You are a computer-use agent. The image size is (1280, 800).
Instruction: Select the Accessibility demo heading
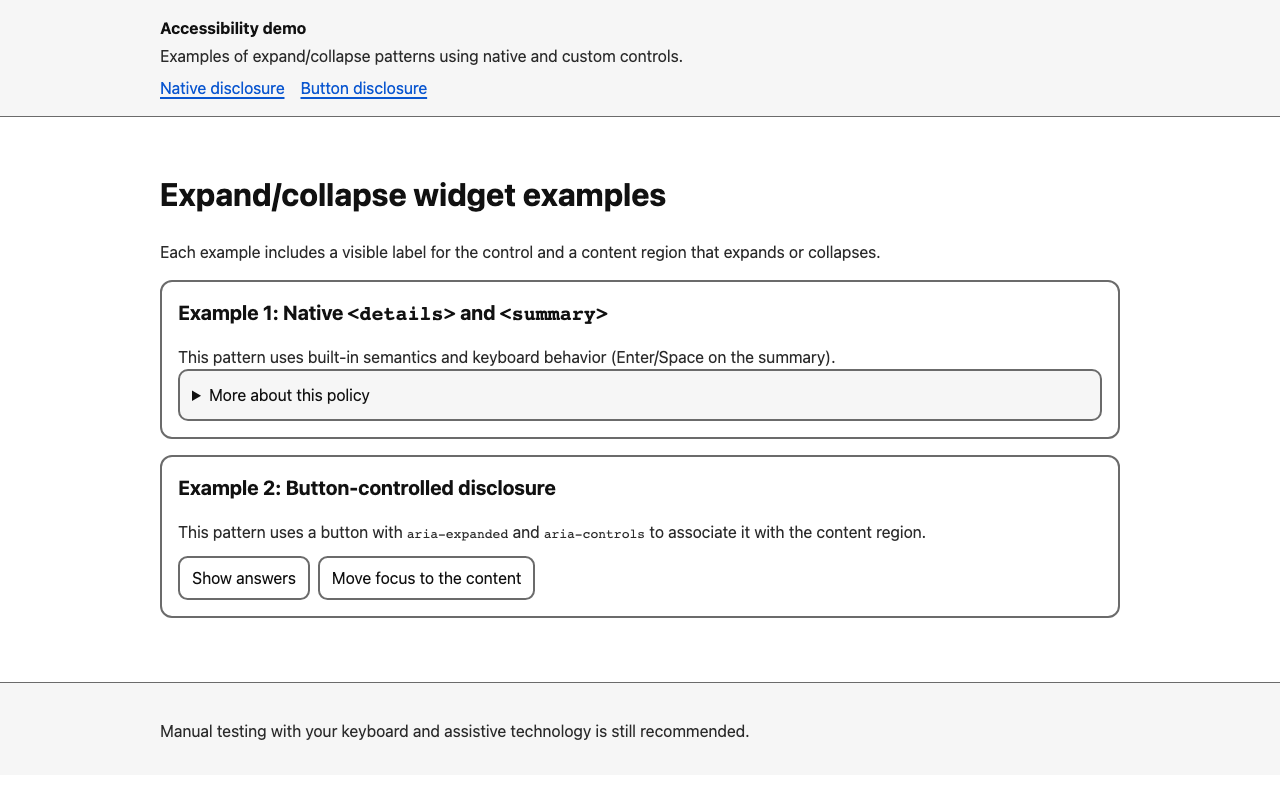(233, 28)
